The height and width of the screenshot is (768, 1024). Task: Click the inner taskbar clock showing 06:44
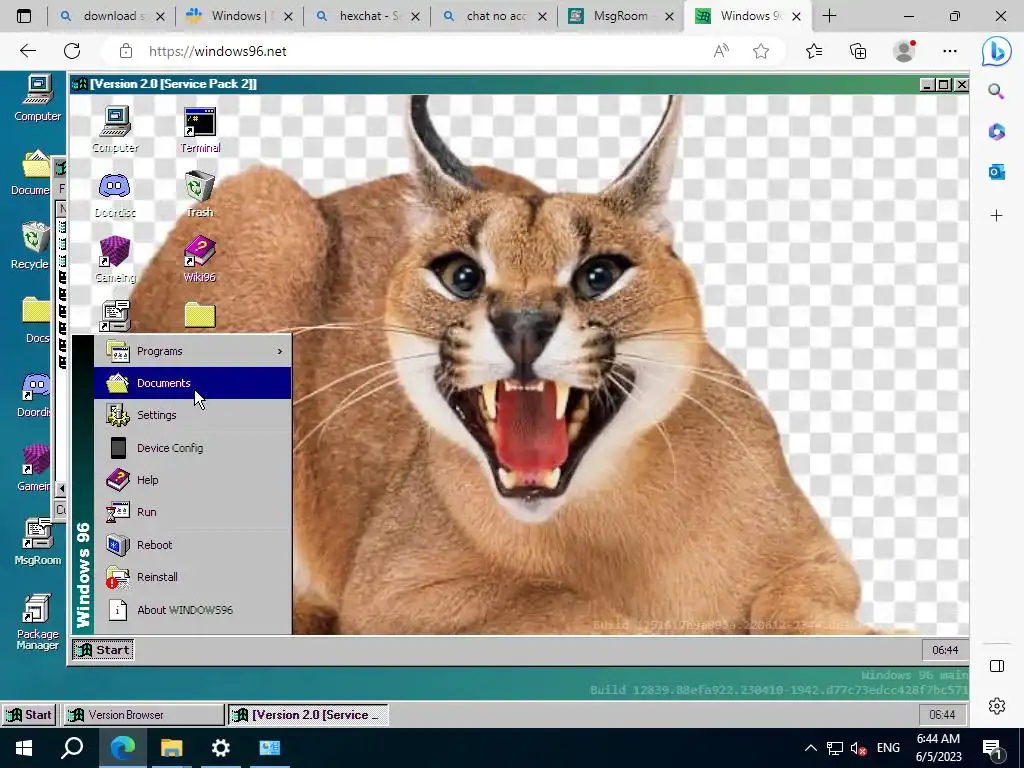coord(944,650)
